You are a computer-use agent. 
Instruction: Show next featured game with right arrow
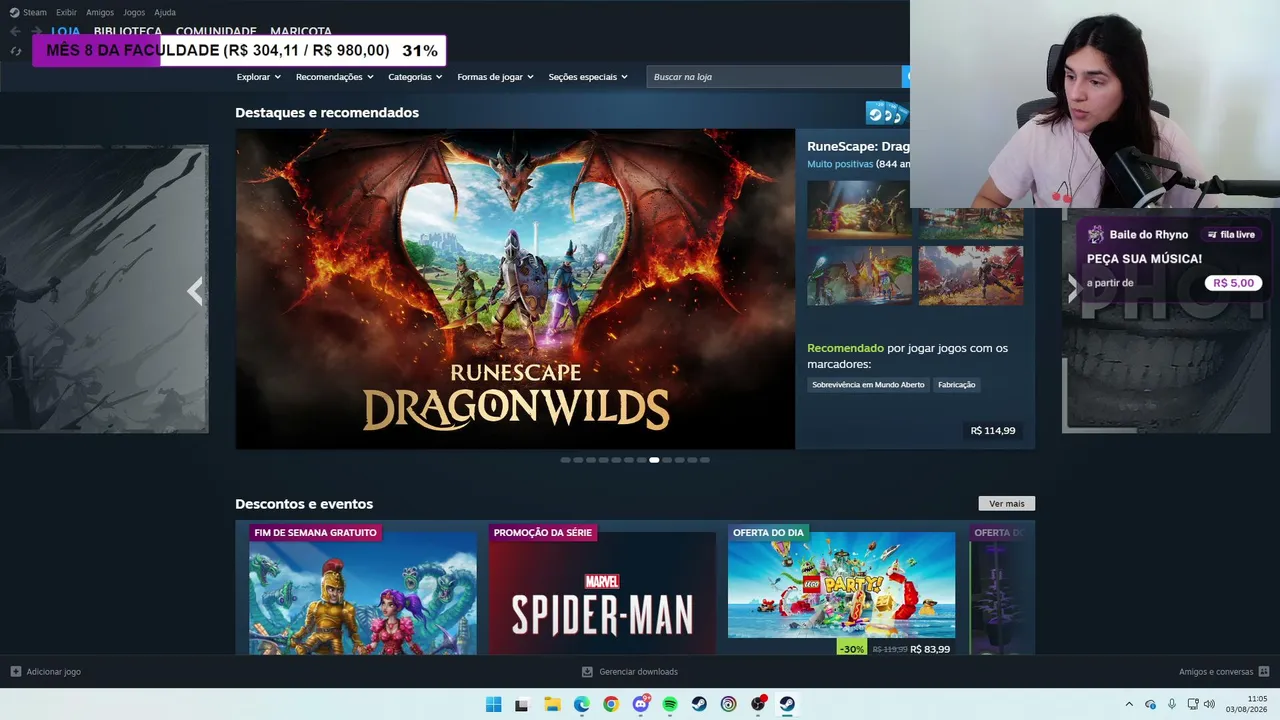point(1073,290)
